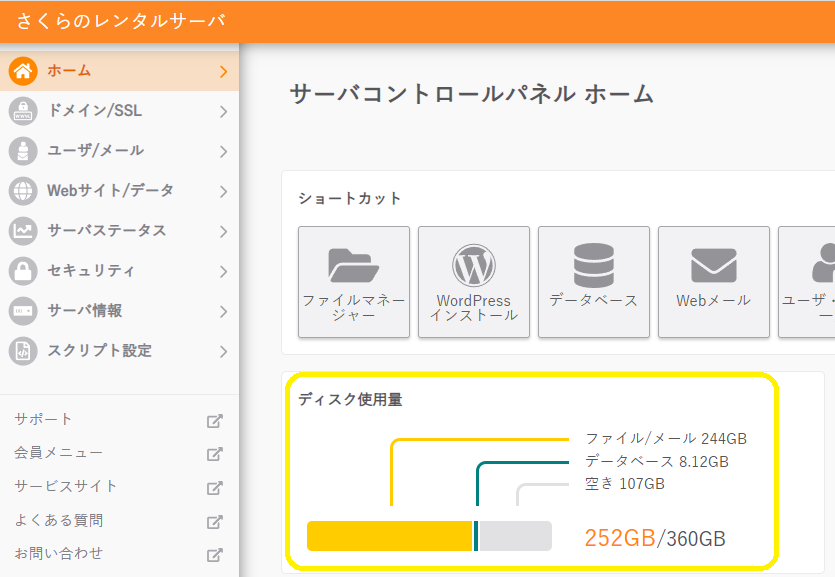The height and width of the screenshot is (577, 835).
Task: Select the ホーム menu label
Action: 69,70
